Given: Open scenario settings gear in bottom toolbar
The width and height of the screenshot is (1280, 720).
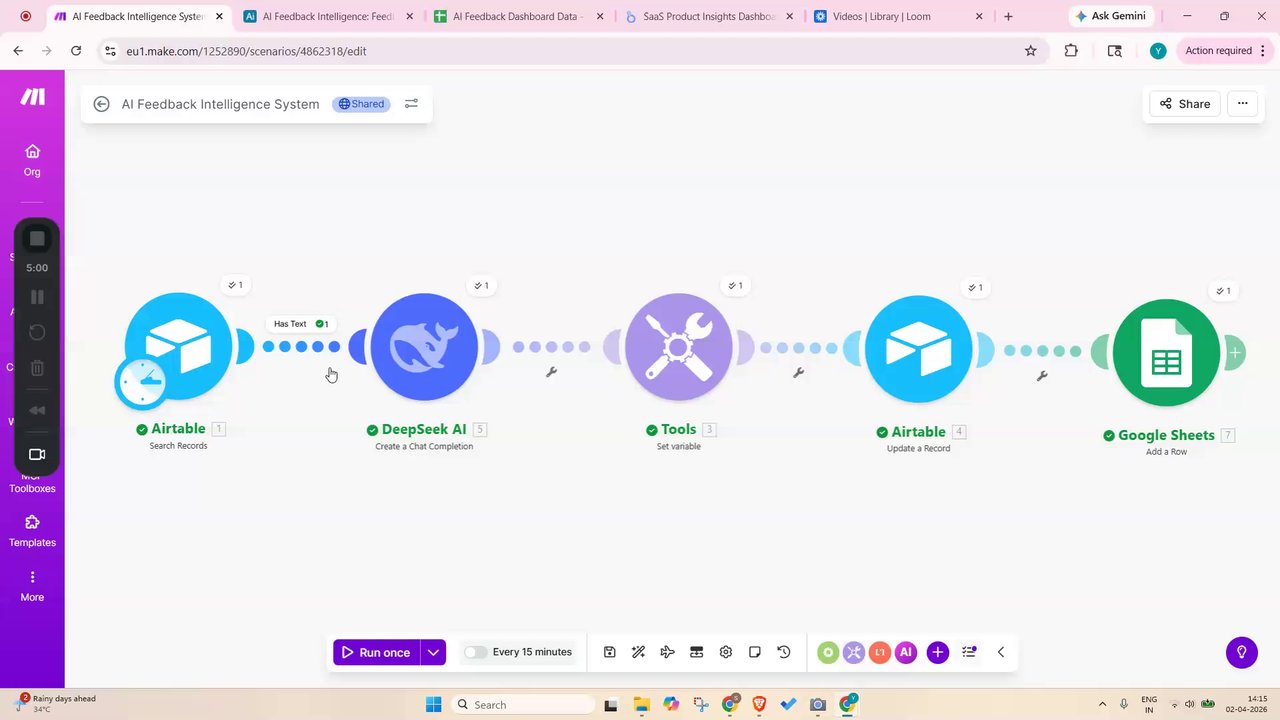Looking at the screenshot, I should (726, 652).
